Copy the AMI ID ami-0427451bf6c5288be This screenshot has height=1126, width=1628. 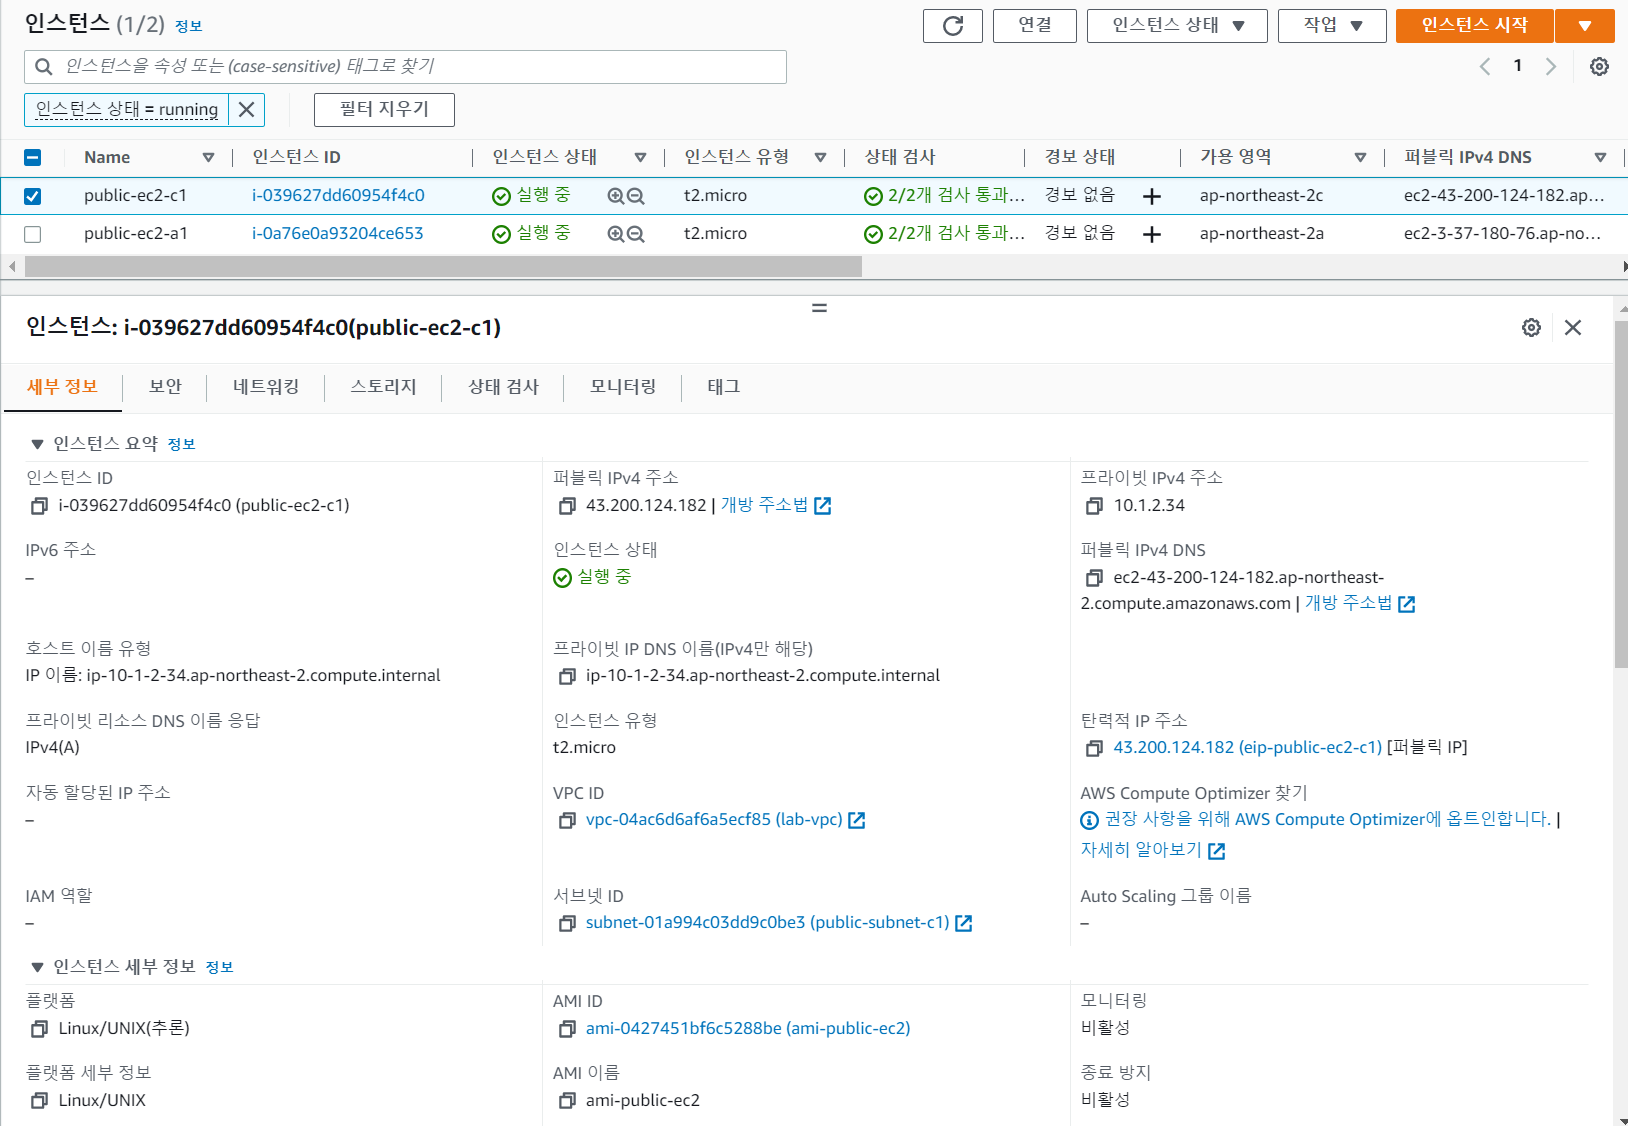pyautogui.click(x=566, y=1028)
